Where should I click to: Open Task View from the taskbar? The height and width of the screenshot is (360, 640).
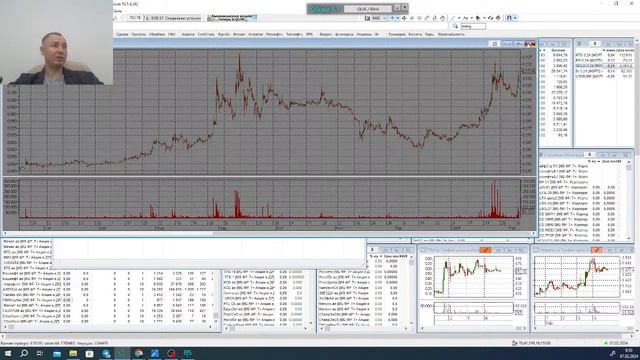tap(40, 353)
